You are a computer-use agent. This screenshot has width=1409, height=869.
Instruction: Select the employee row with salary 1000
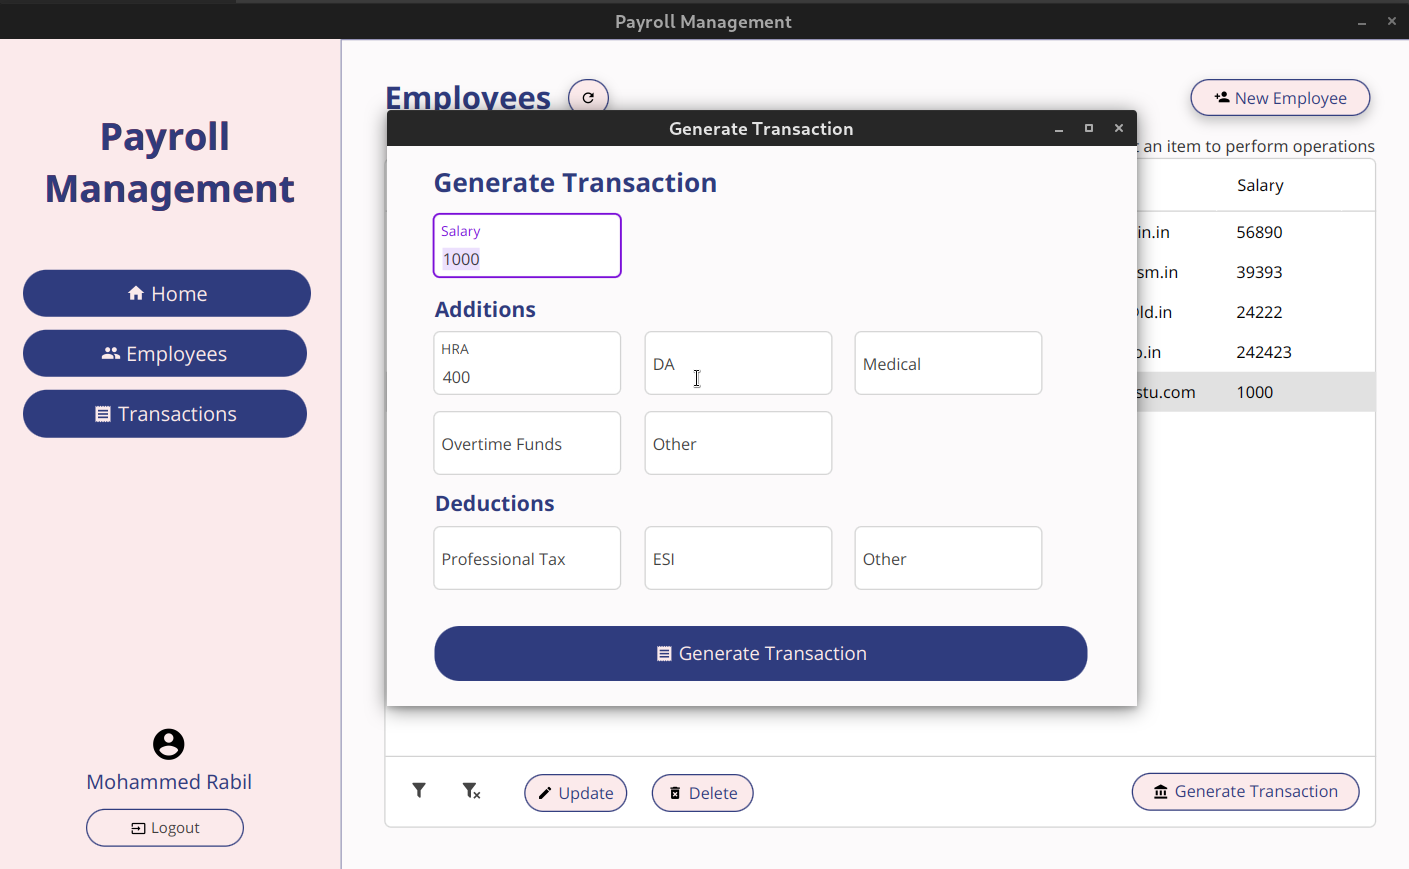1254,392
